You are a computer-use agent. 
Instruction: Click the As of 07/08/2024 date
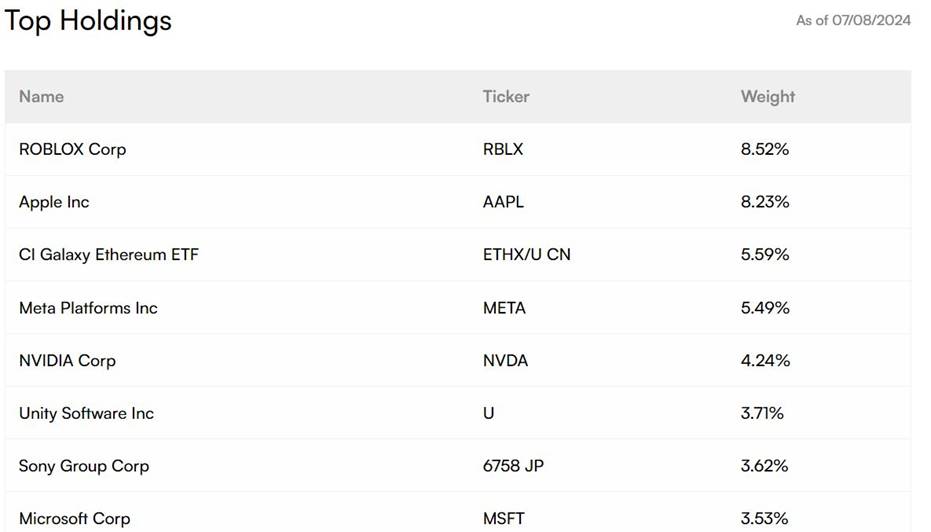tap(853, 20)
